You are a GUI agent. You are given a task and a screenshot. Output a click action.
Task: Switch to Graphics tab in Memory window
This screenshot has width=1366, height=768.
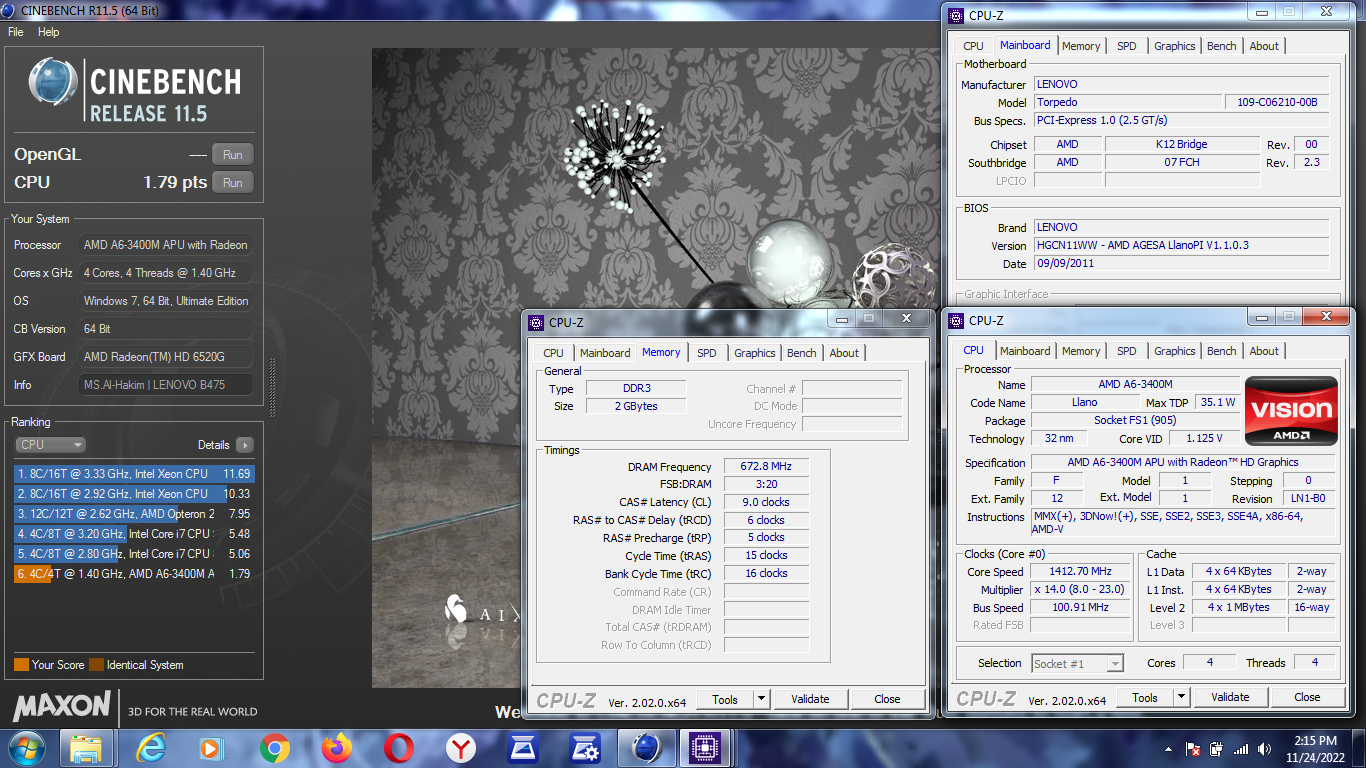pyautogui.click(x=755, y=353)
